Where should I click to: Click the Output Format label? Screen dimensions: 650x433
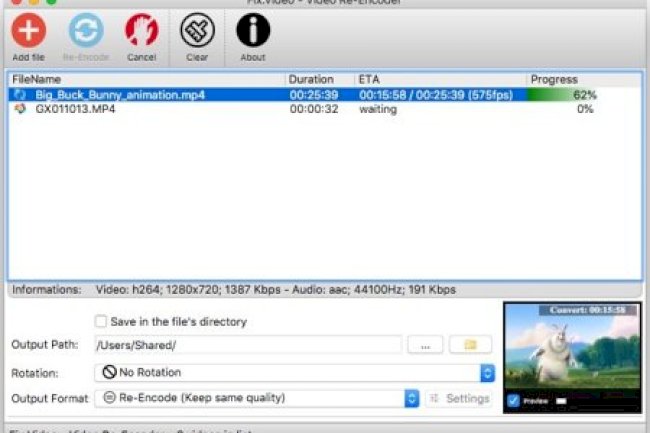click(50, 398)
